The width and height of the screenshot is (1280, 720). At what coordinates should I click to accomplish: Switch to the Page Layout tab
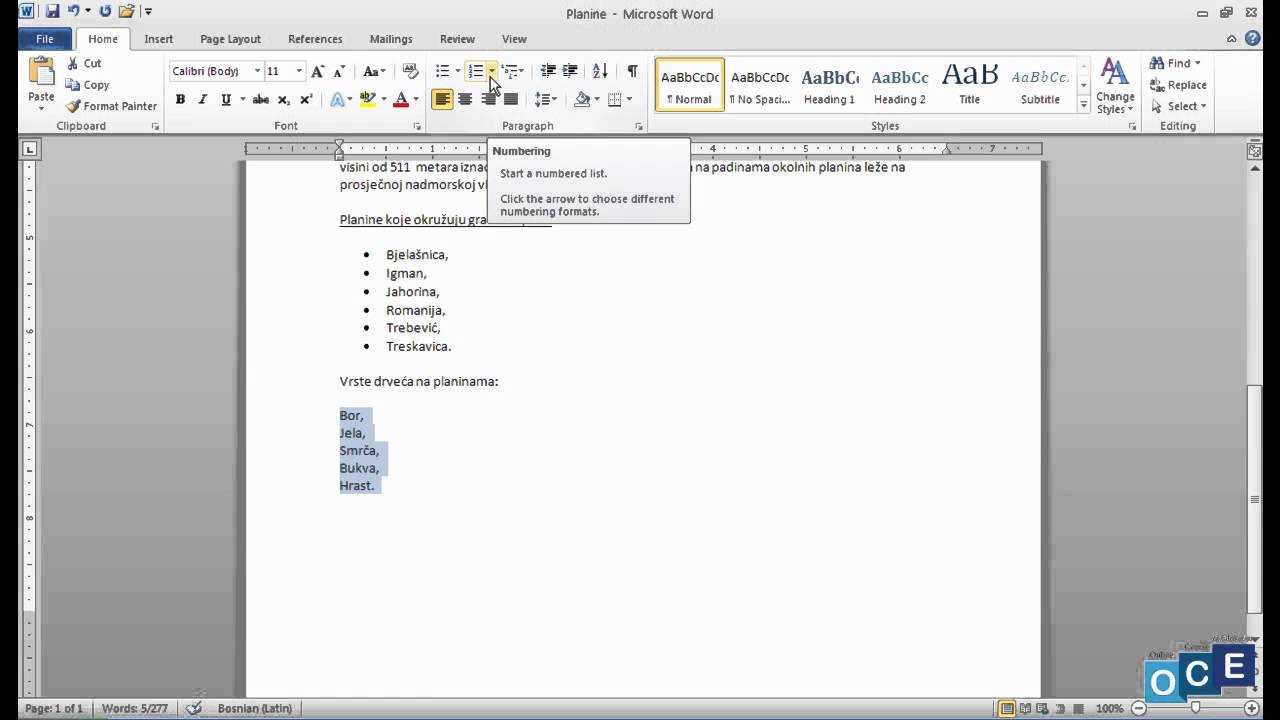[x=230, y=39]
